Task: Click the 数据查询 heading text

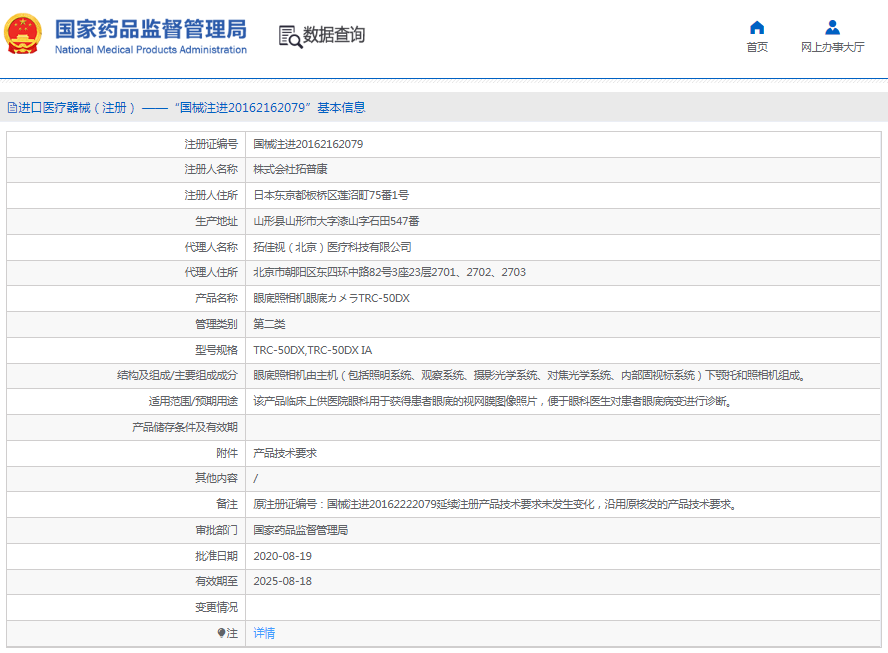Action: 334,35
